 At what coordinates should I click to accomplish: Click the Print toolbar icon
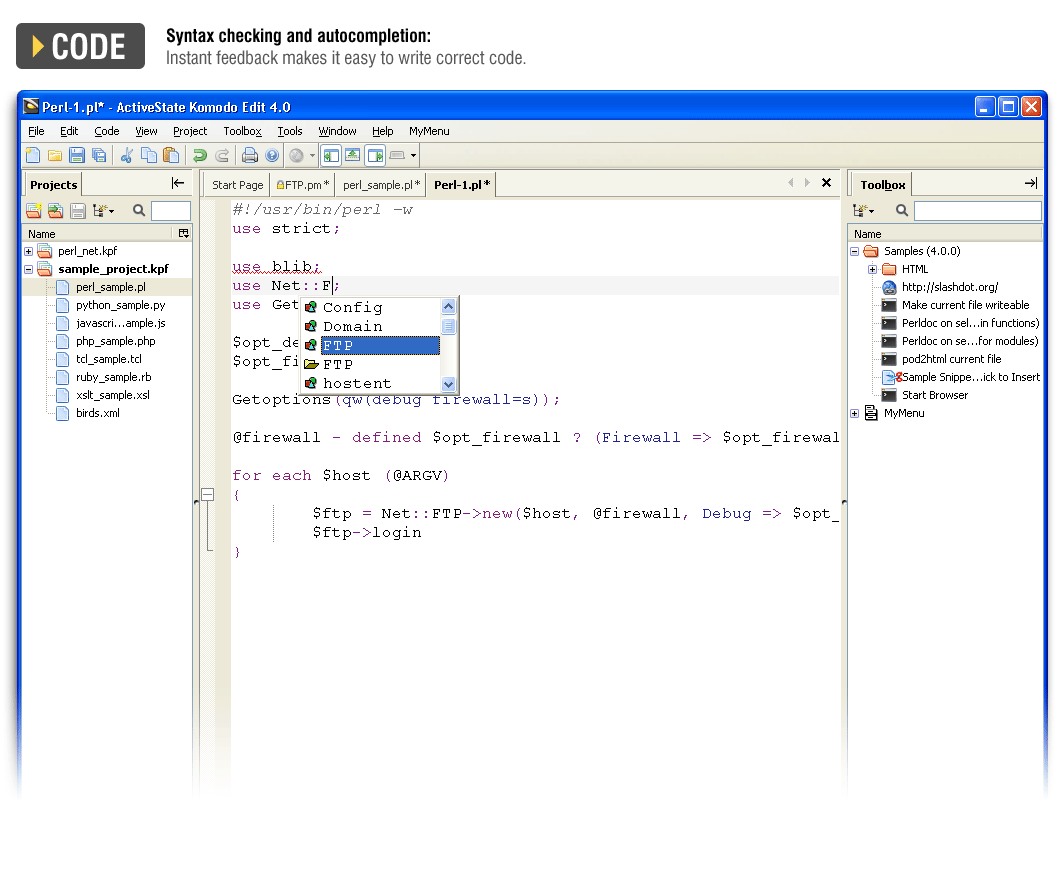250,155
